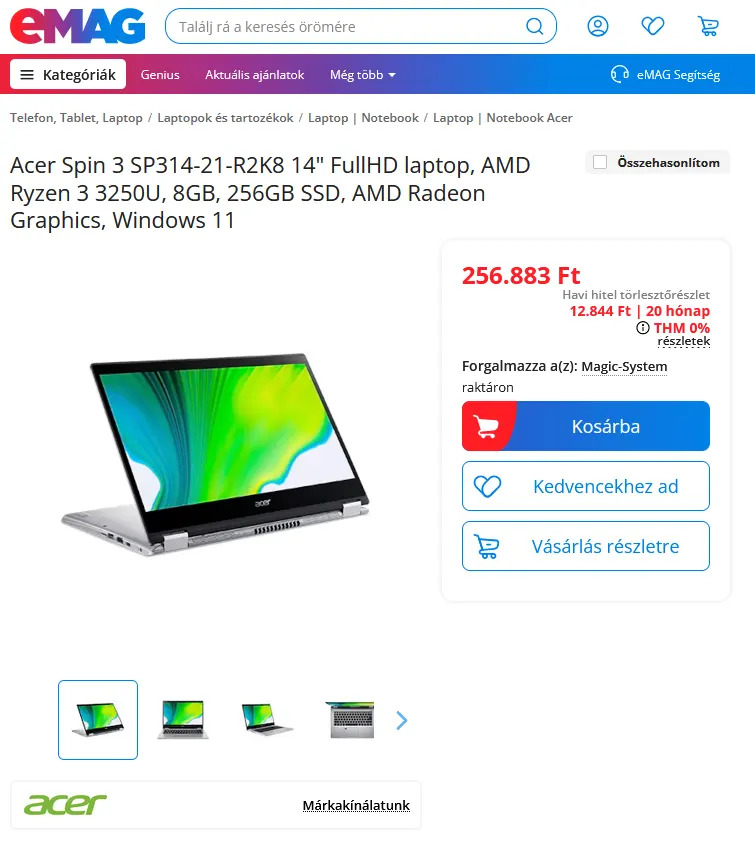Click the Kedvencekhez ad button
Screen dimensions: 755x843
pyautogui.click(x=586, y=486)
